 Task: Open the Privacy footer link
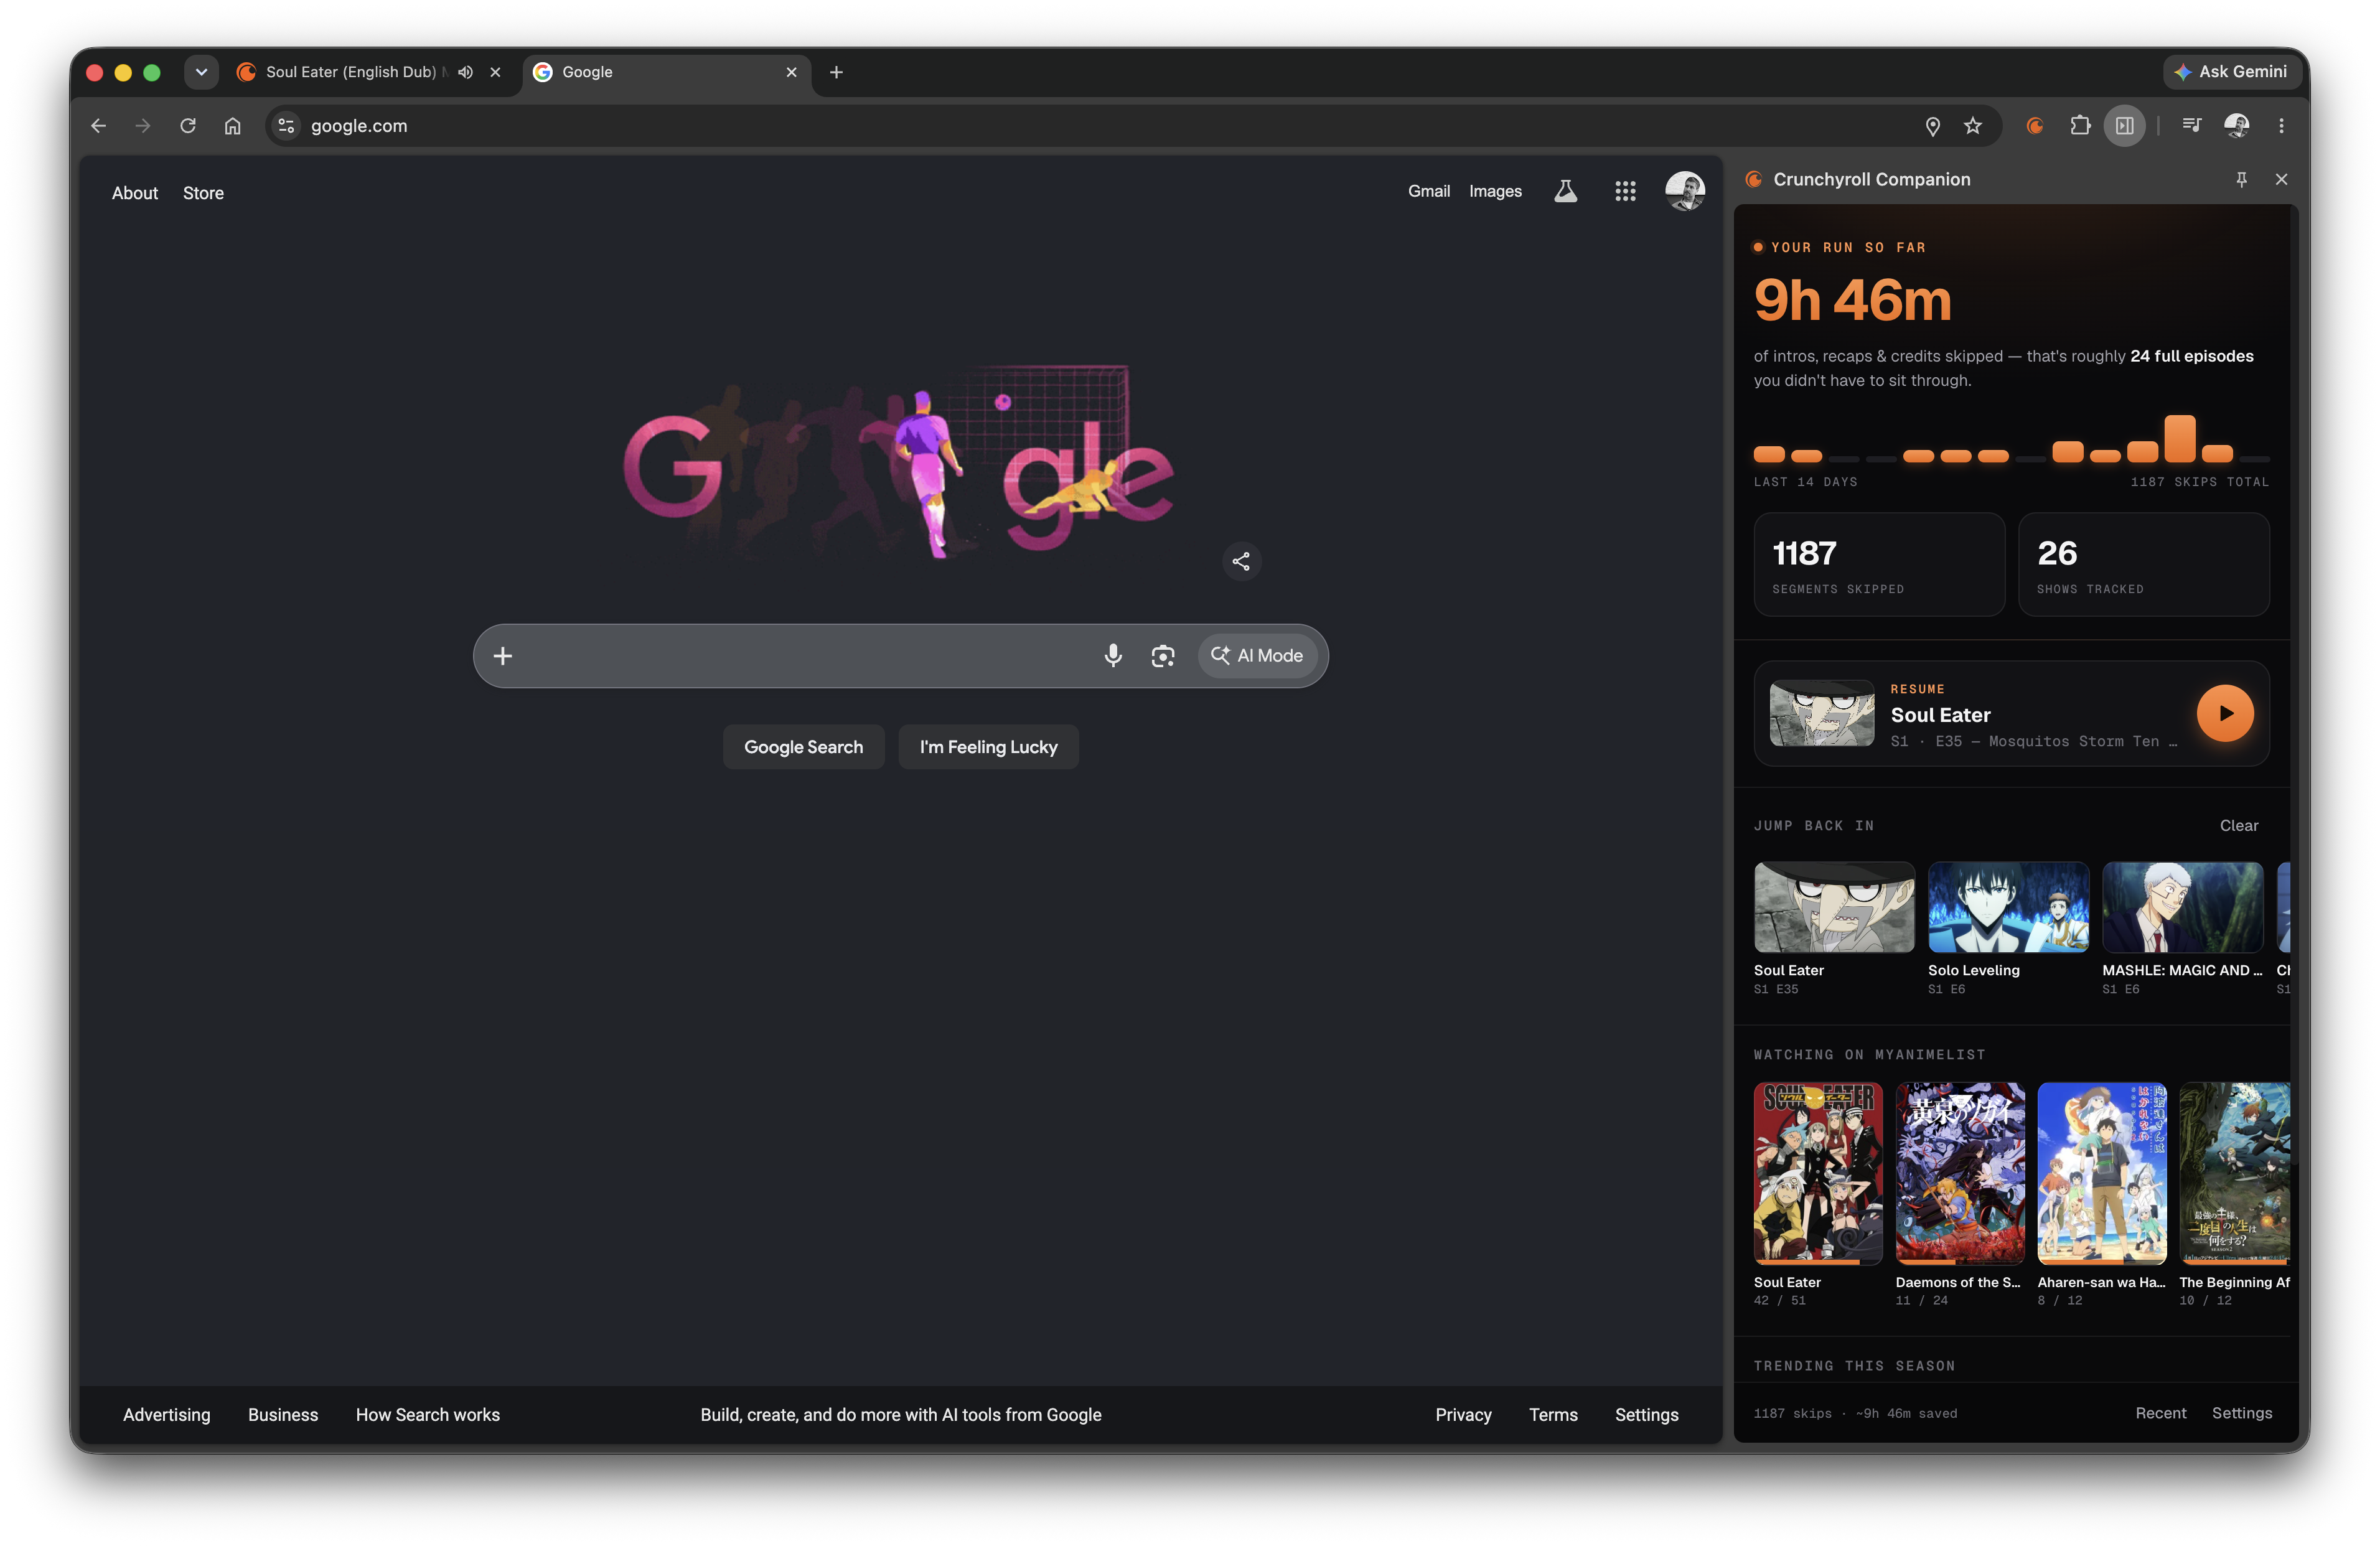pos(1463,1414)
